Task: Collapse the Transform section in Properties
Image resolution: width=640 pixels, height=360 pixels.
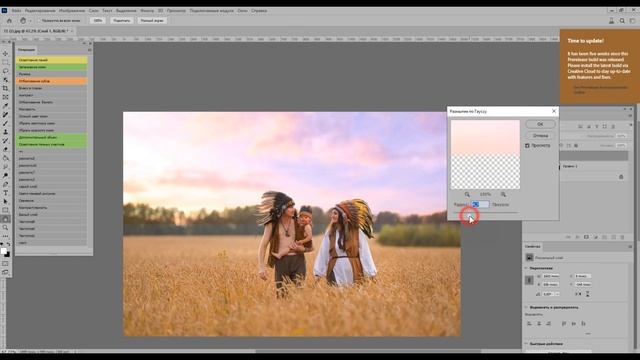Action: pos(526,268)
